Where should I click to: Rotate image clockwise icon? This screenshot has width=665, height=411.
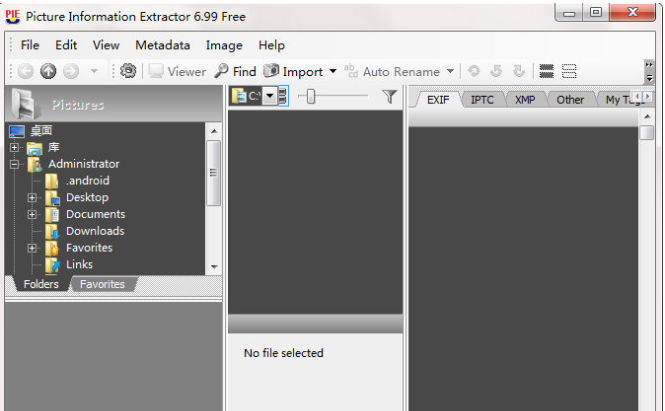click(x=519, y=71)
